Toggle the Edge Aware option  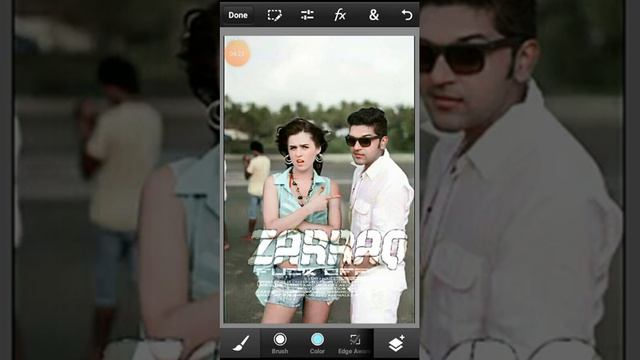click(354, 344)
